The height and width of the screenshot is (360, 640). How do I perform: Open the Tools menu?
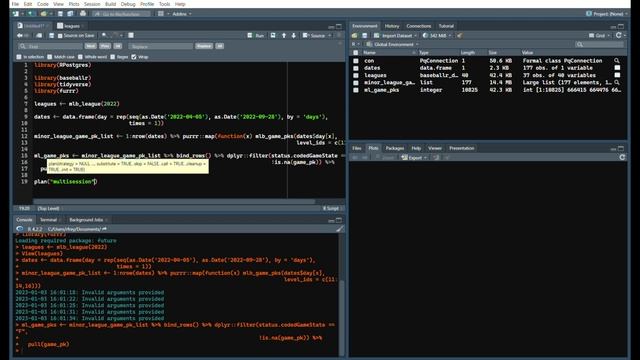pyautogui.click(x=164, y=4)
